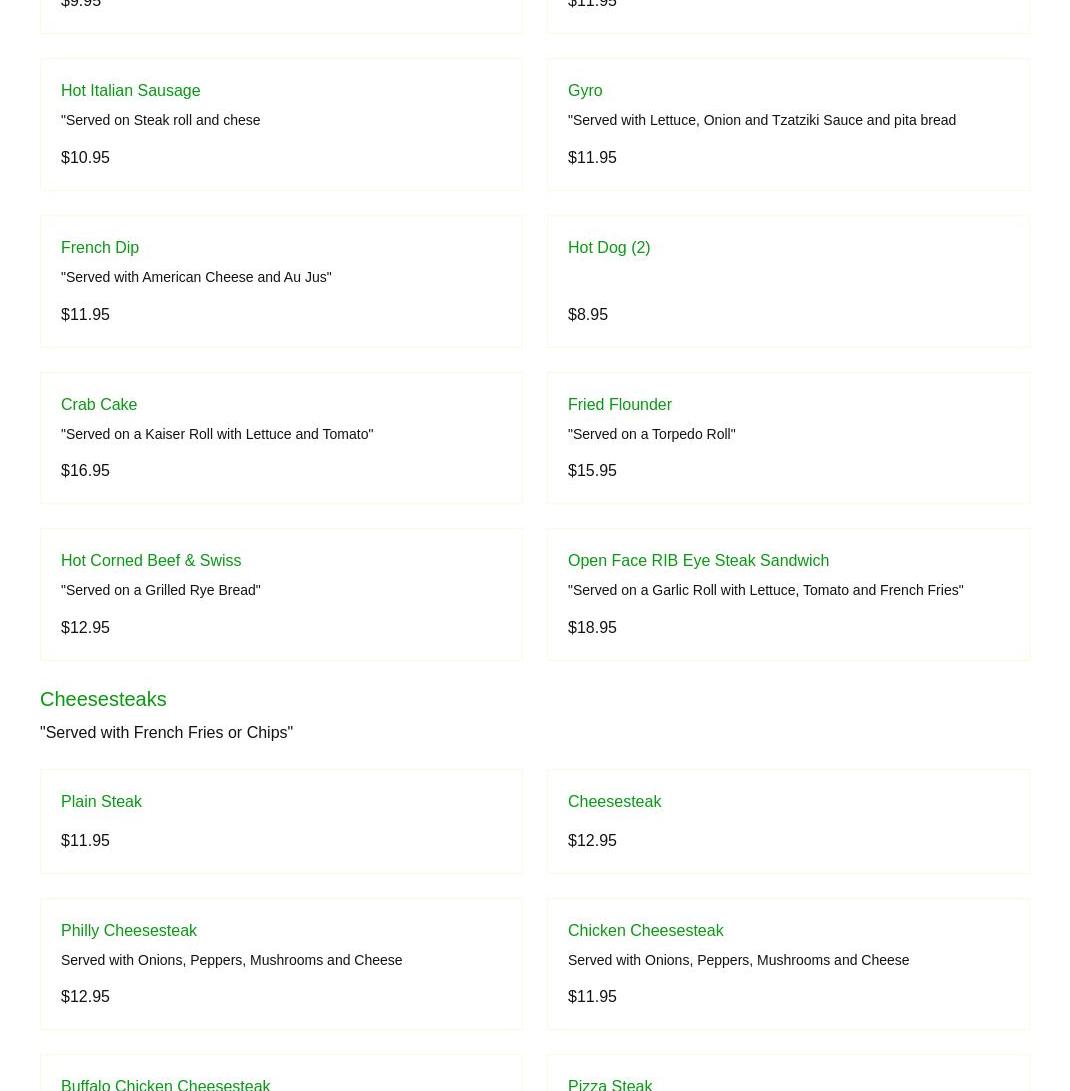Open the Cheesesteak menu item
Viewport: 1070px width, 1091px height.
pyautogui.click(x=614, y=802)
